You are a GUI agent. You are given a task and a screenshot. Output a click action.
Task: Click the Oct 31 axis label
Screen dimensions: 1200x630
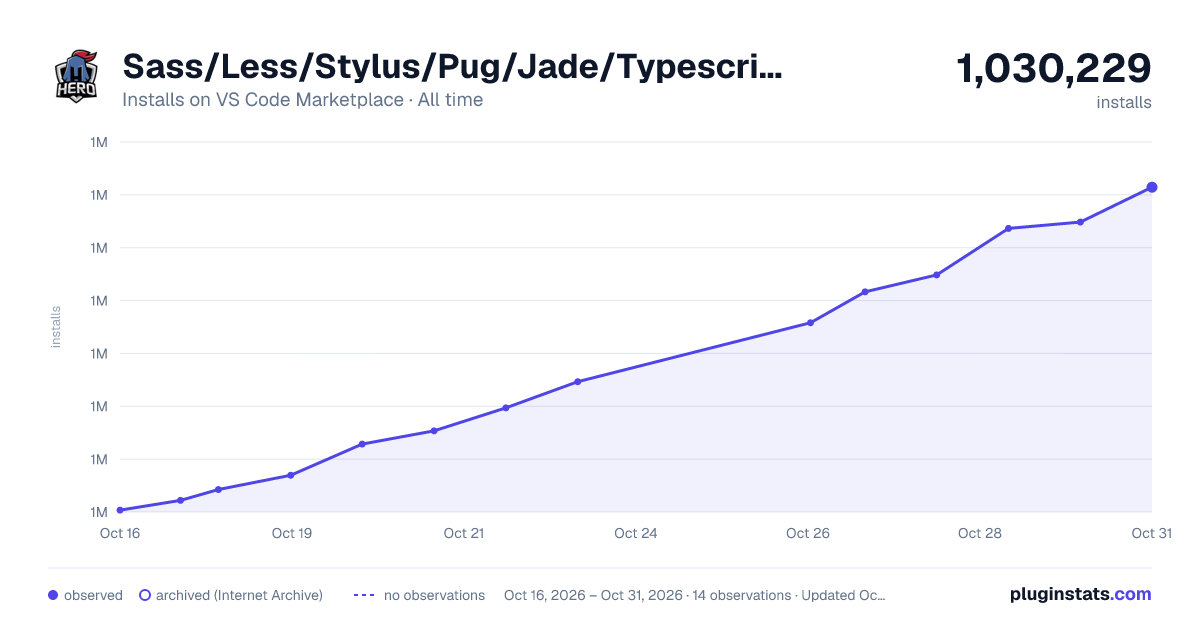click(1151, 533)
